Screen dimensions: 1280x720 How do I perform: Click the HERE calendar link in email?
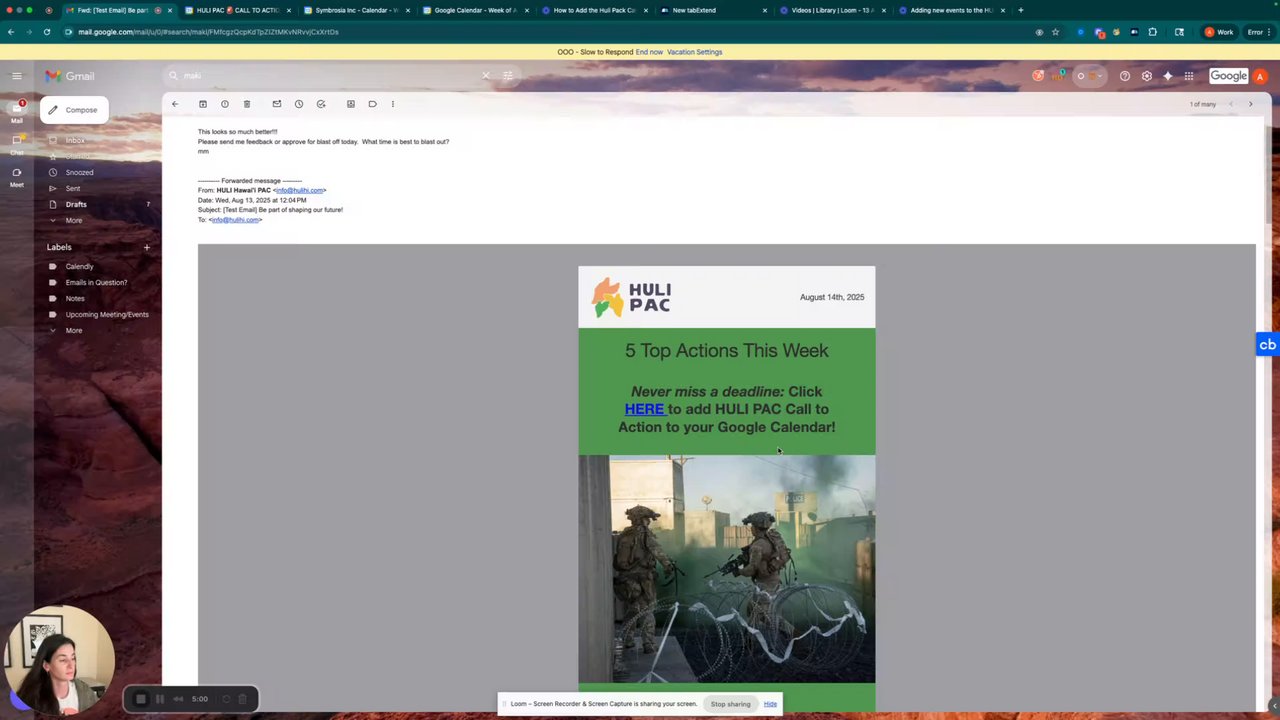[644, 409]
